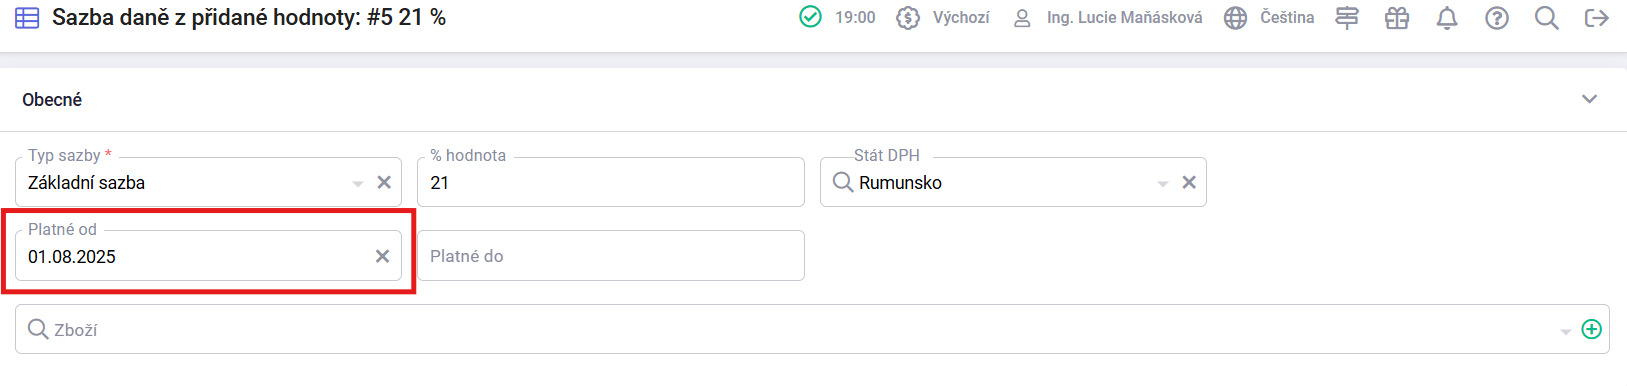Switch language via Čeština
The width and height of the screenshot is (1627, 386).
pos(1269,18)
